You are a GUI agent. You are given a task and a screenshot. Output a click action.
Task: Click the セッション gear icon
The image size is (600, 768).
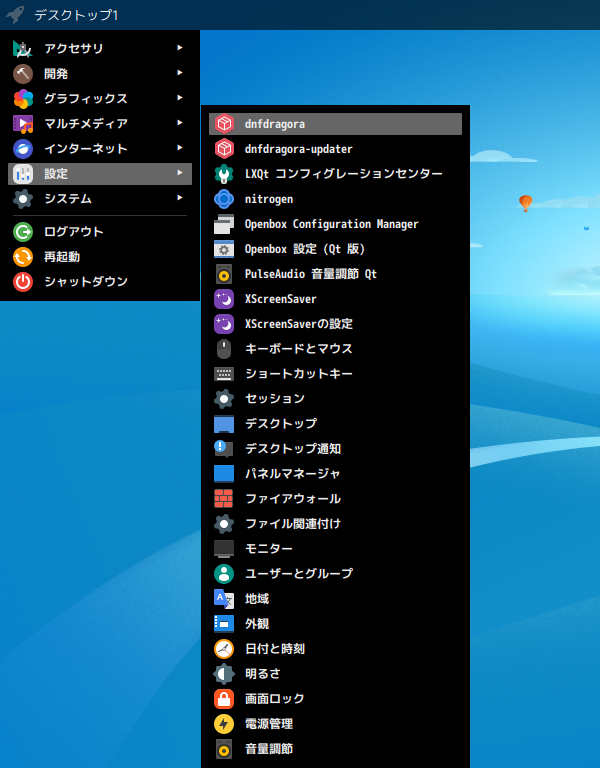[x=224, y=399]
